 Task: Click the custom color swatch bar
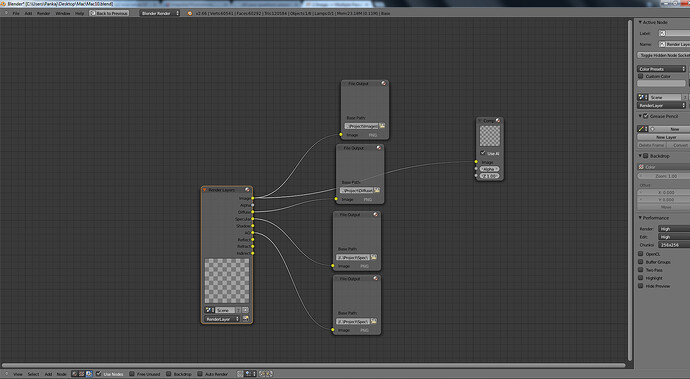click(661, 83)
